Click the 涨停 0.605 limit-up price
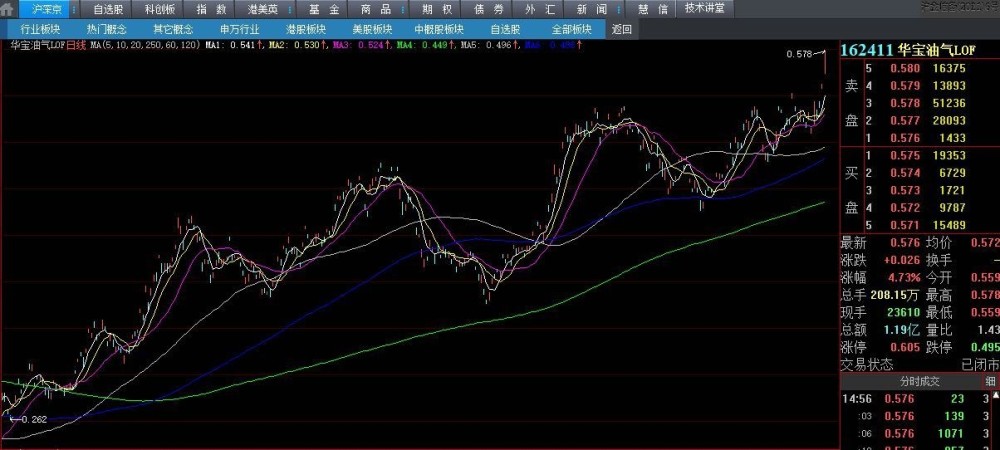This screenshot has height=450, width=1000. 906,347
